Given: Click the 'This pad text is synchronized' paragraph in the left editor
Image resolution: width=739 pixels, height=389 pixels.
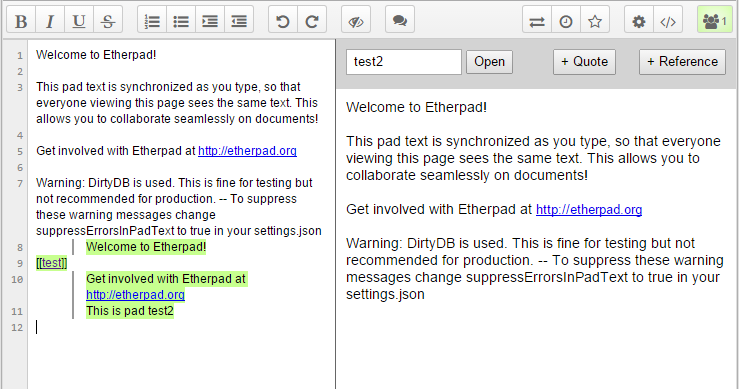Looking at the screenshot, I should pyautogui.click(x=177, y=103).
